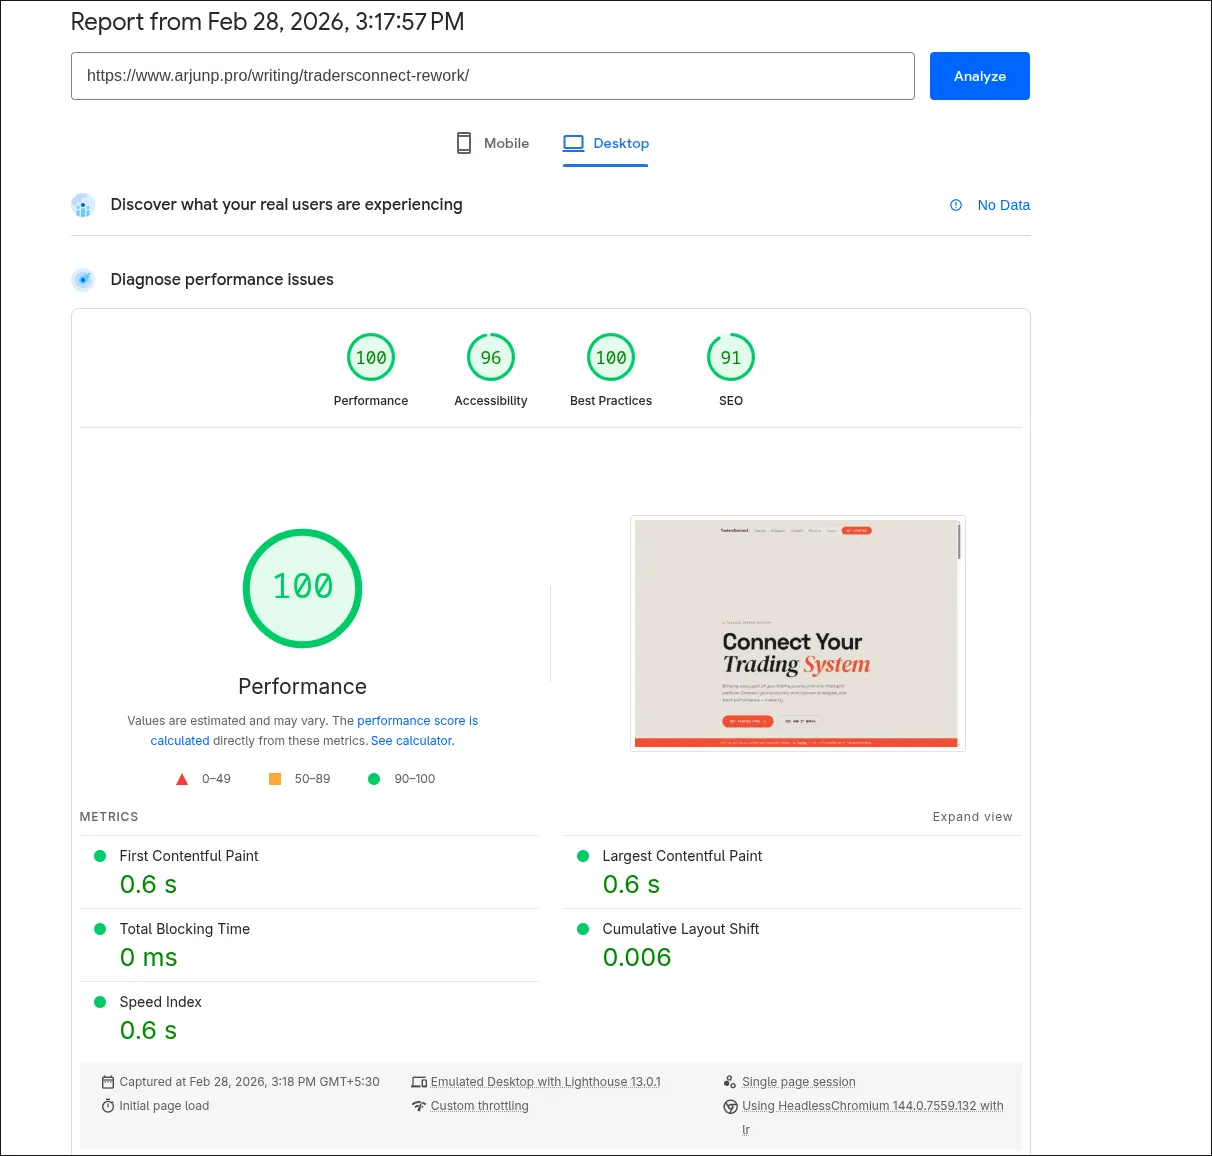Expand the First Contentful Paint metric

click(189, 856)
